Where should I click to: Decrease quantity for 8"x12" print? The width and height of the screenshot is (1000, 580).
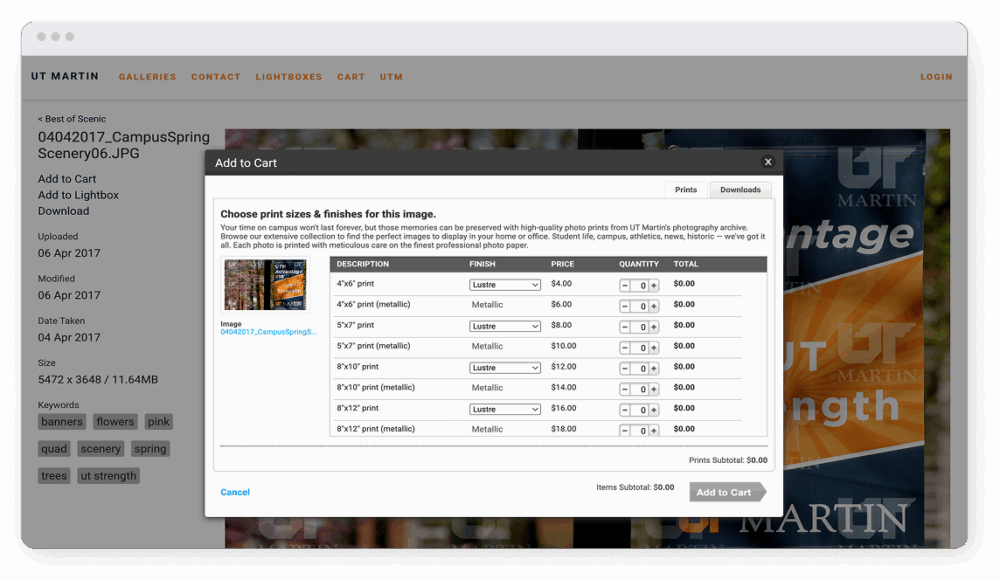pos(625,410)
